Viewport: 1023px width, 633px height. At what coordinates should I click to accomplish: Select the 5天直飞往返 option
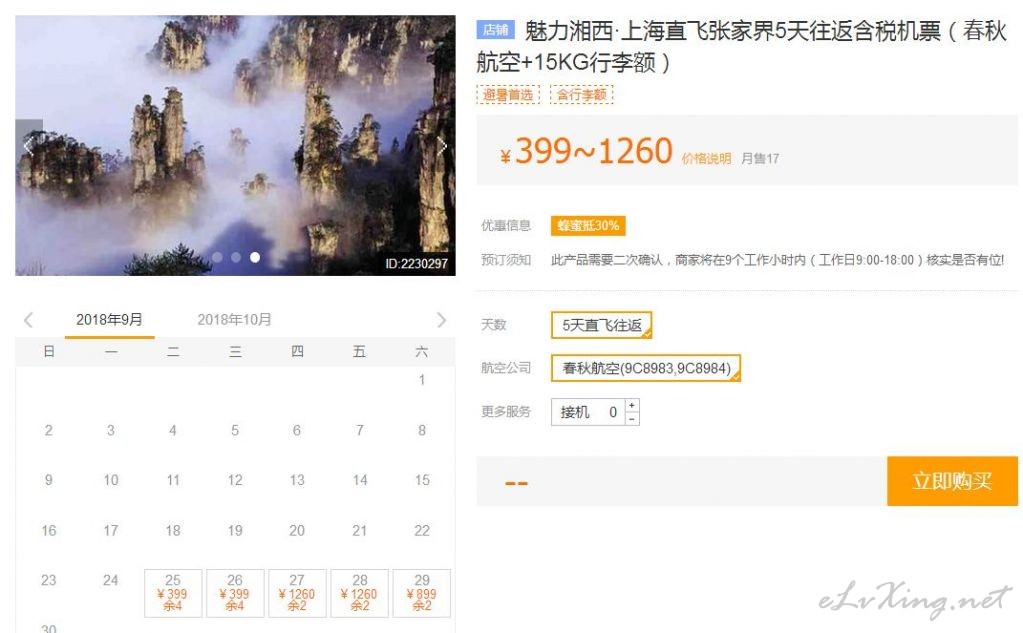(602, 325)
